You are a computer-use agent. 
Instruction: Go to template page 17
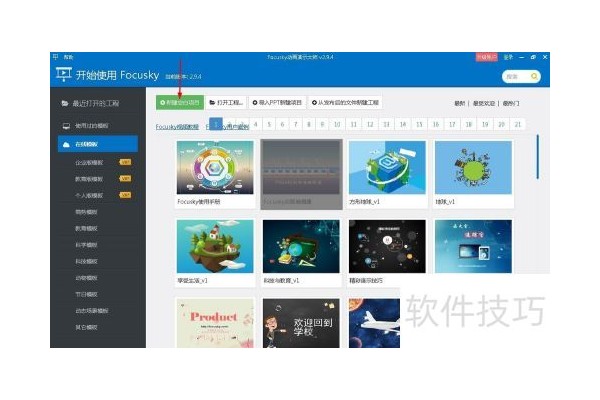(452, 124)
